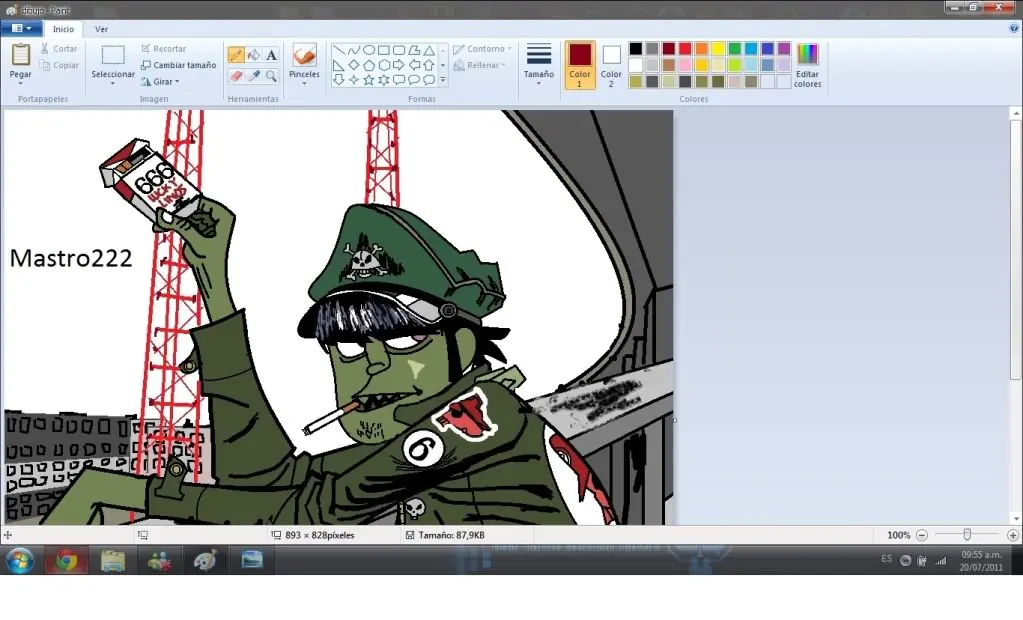
Task: Open the Windows Start menu
Action: (x=20, y=561)
